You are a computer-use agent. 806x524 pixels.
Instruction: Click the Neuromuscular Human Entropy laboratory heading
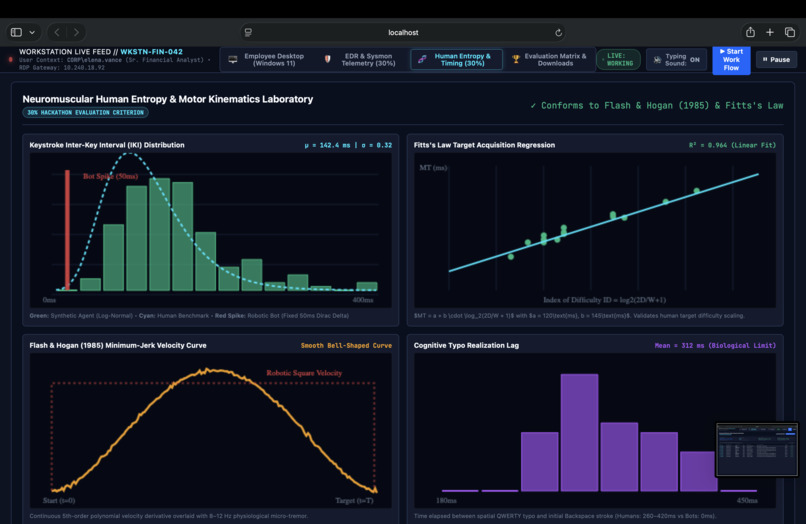168,99
